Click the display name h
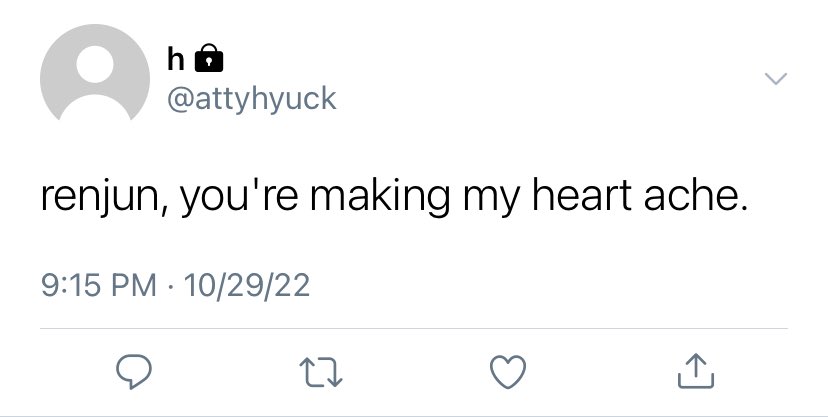828x417 pixels. pos(176,58)
